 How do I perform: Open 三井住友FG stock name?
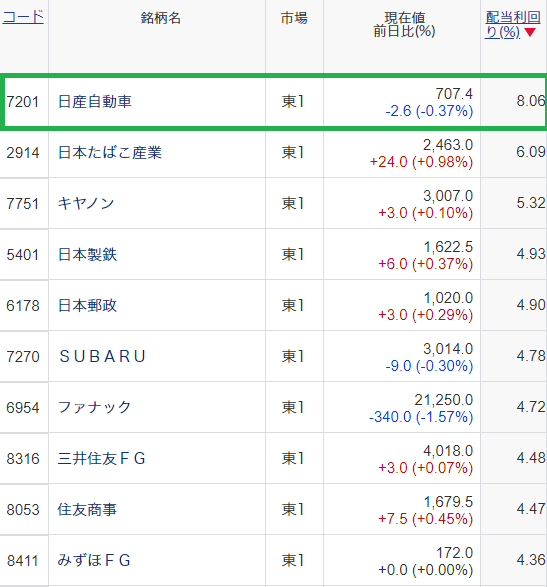point(101,459)
